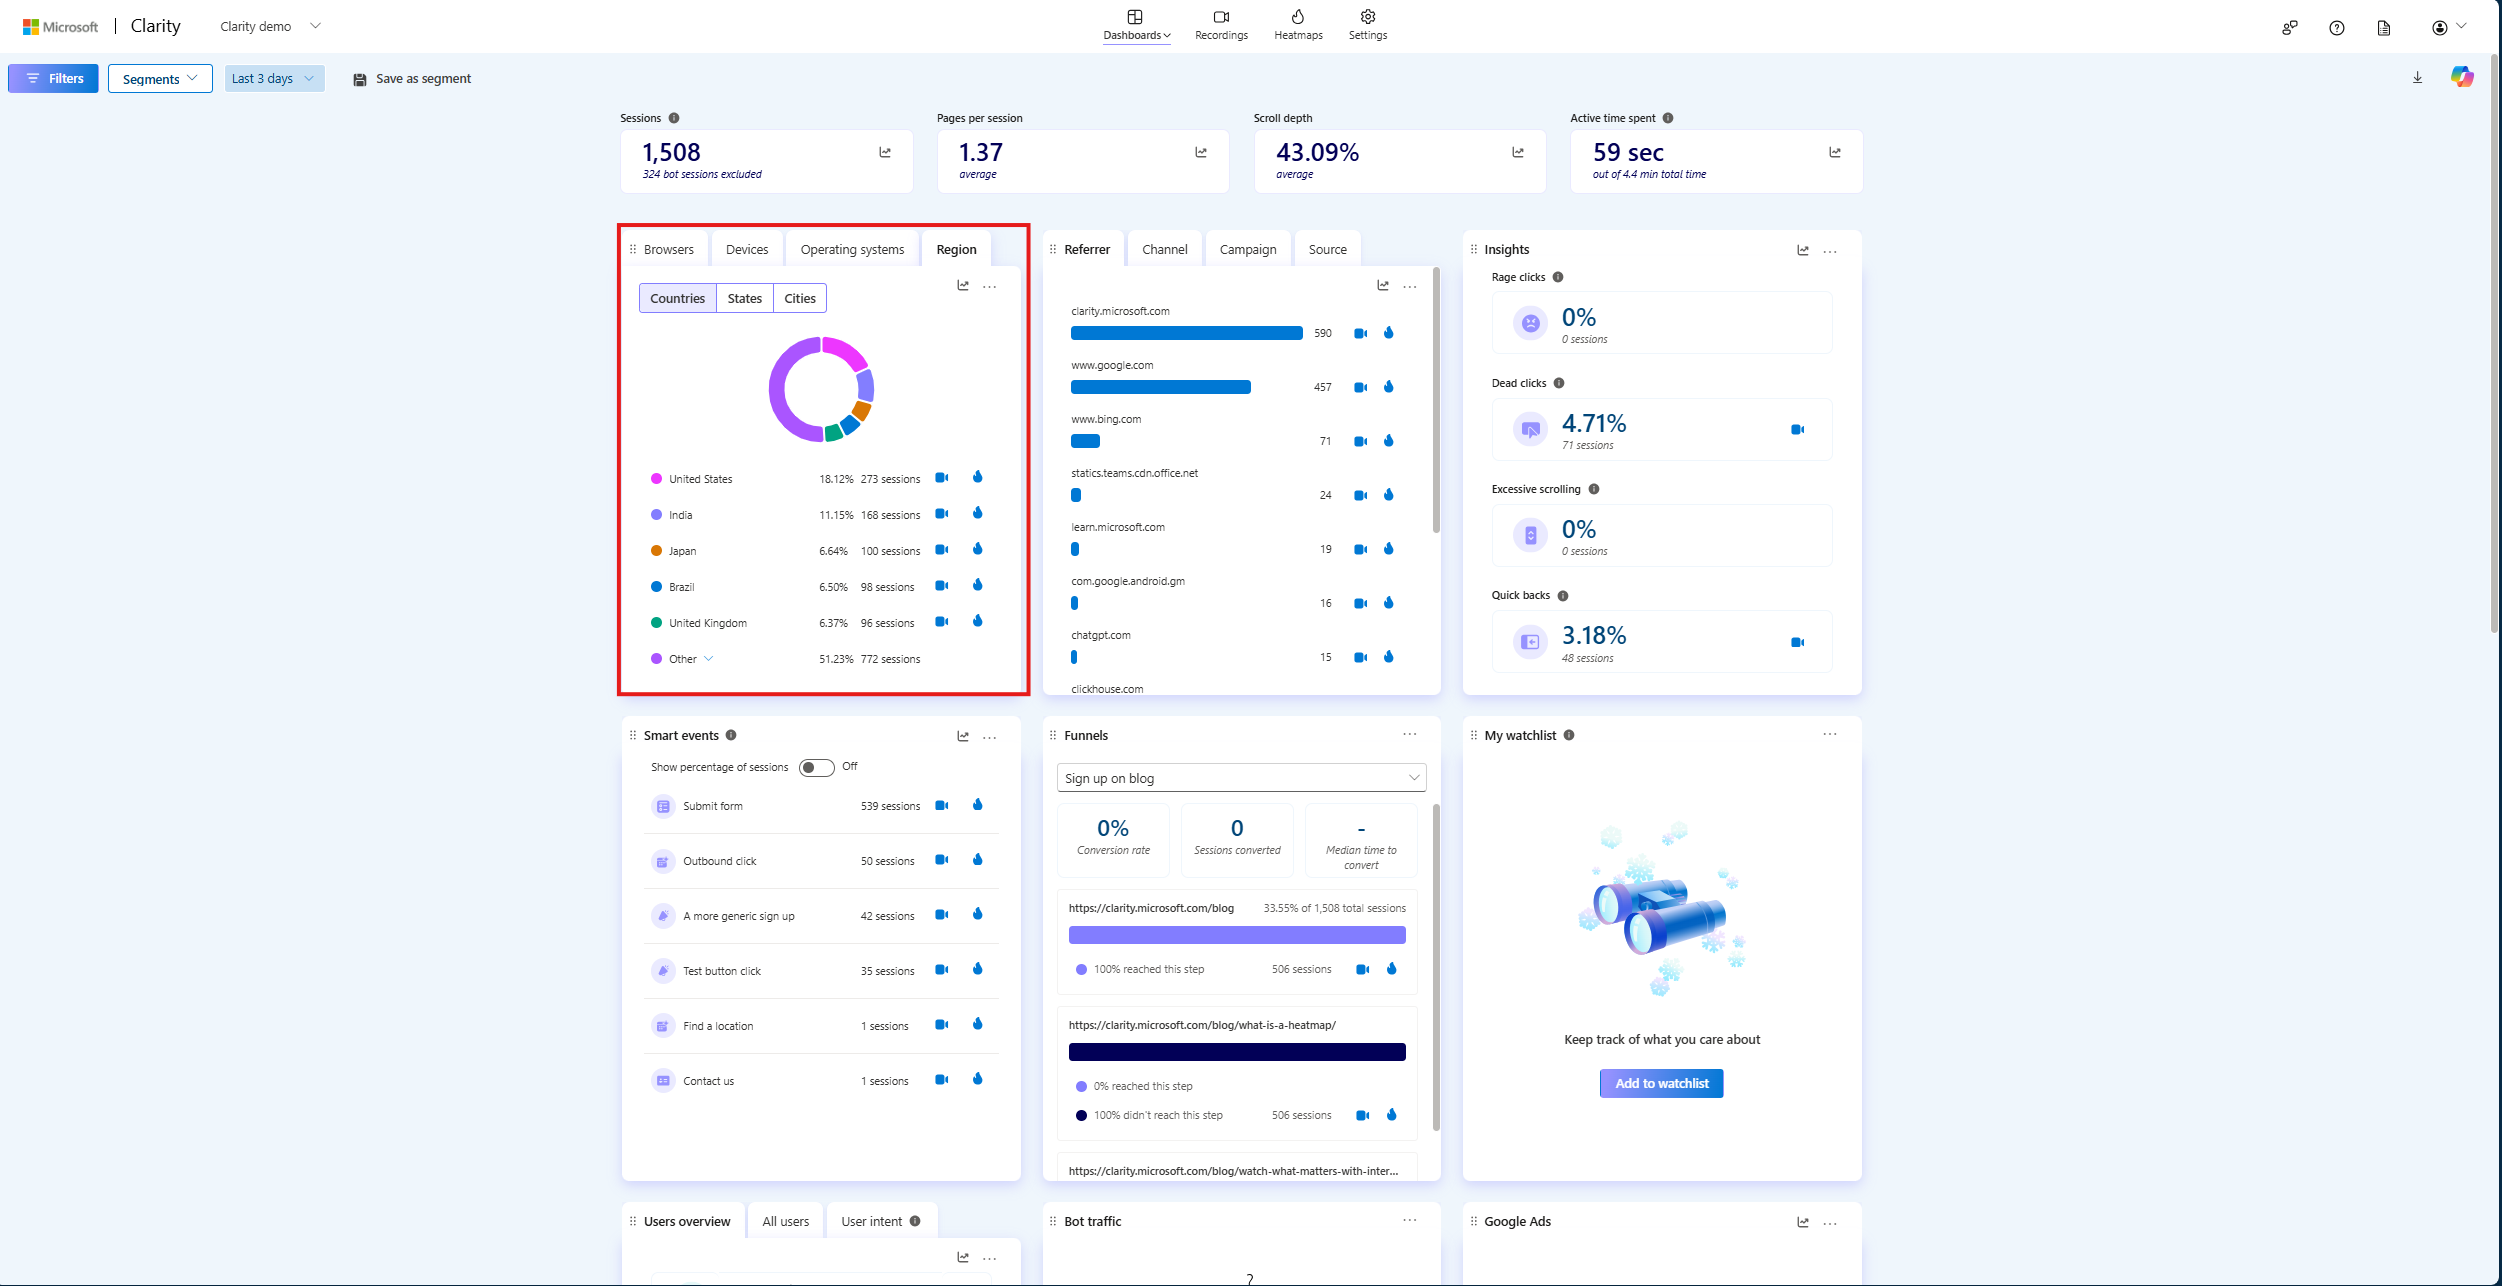Open heatmap for Brazil sessions
2502x1286 pixels.
point(978,585)
